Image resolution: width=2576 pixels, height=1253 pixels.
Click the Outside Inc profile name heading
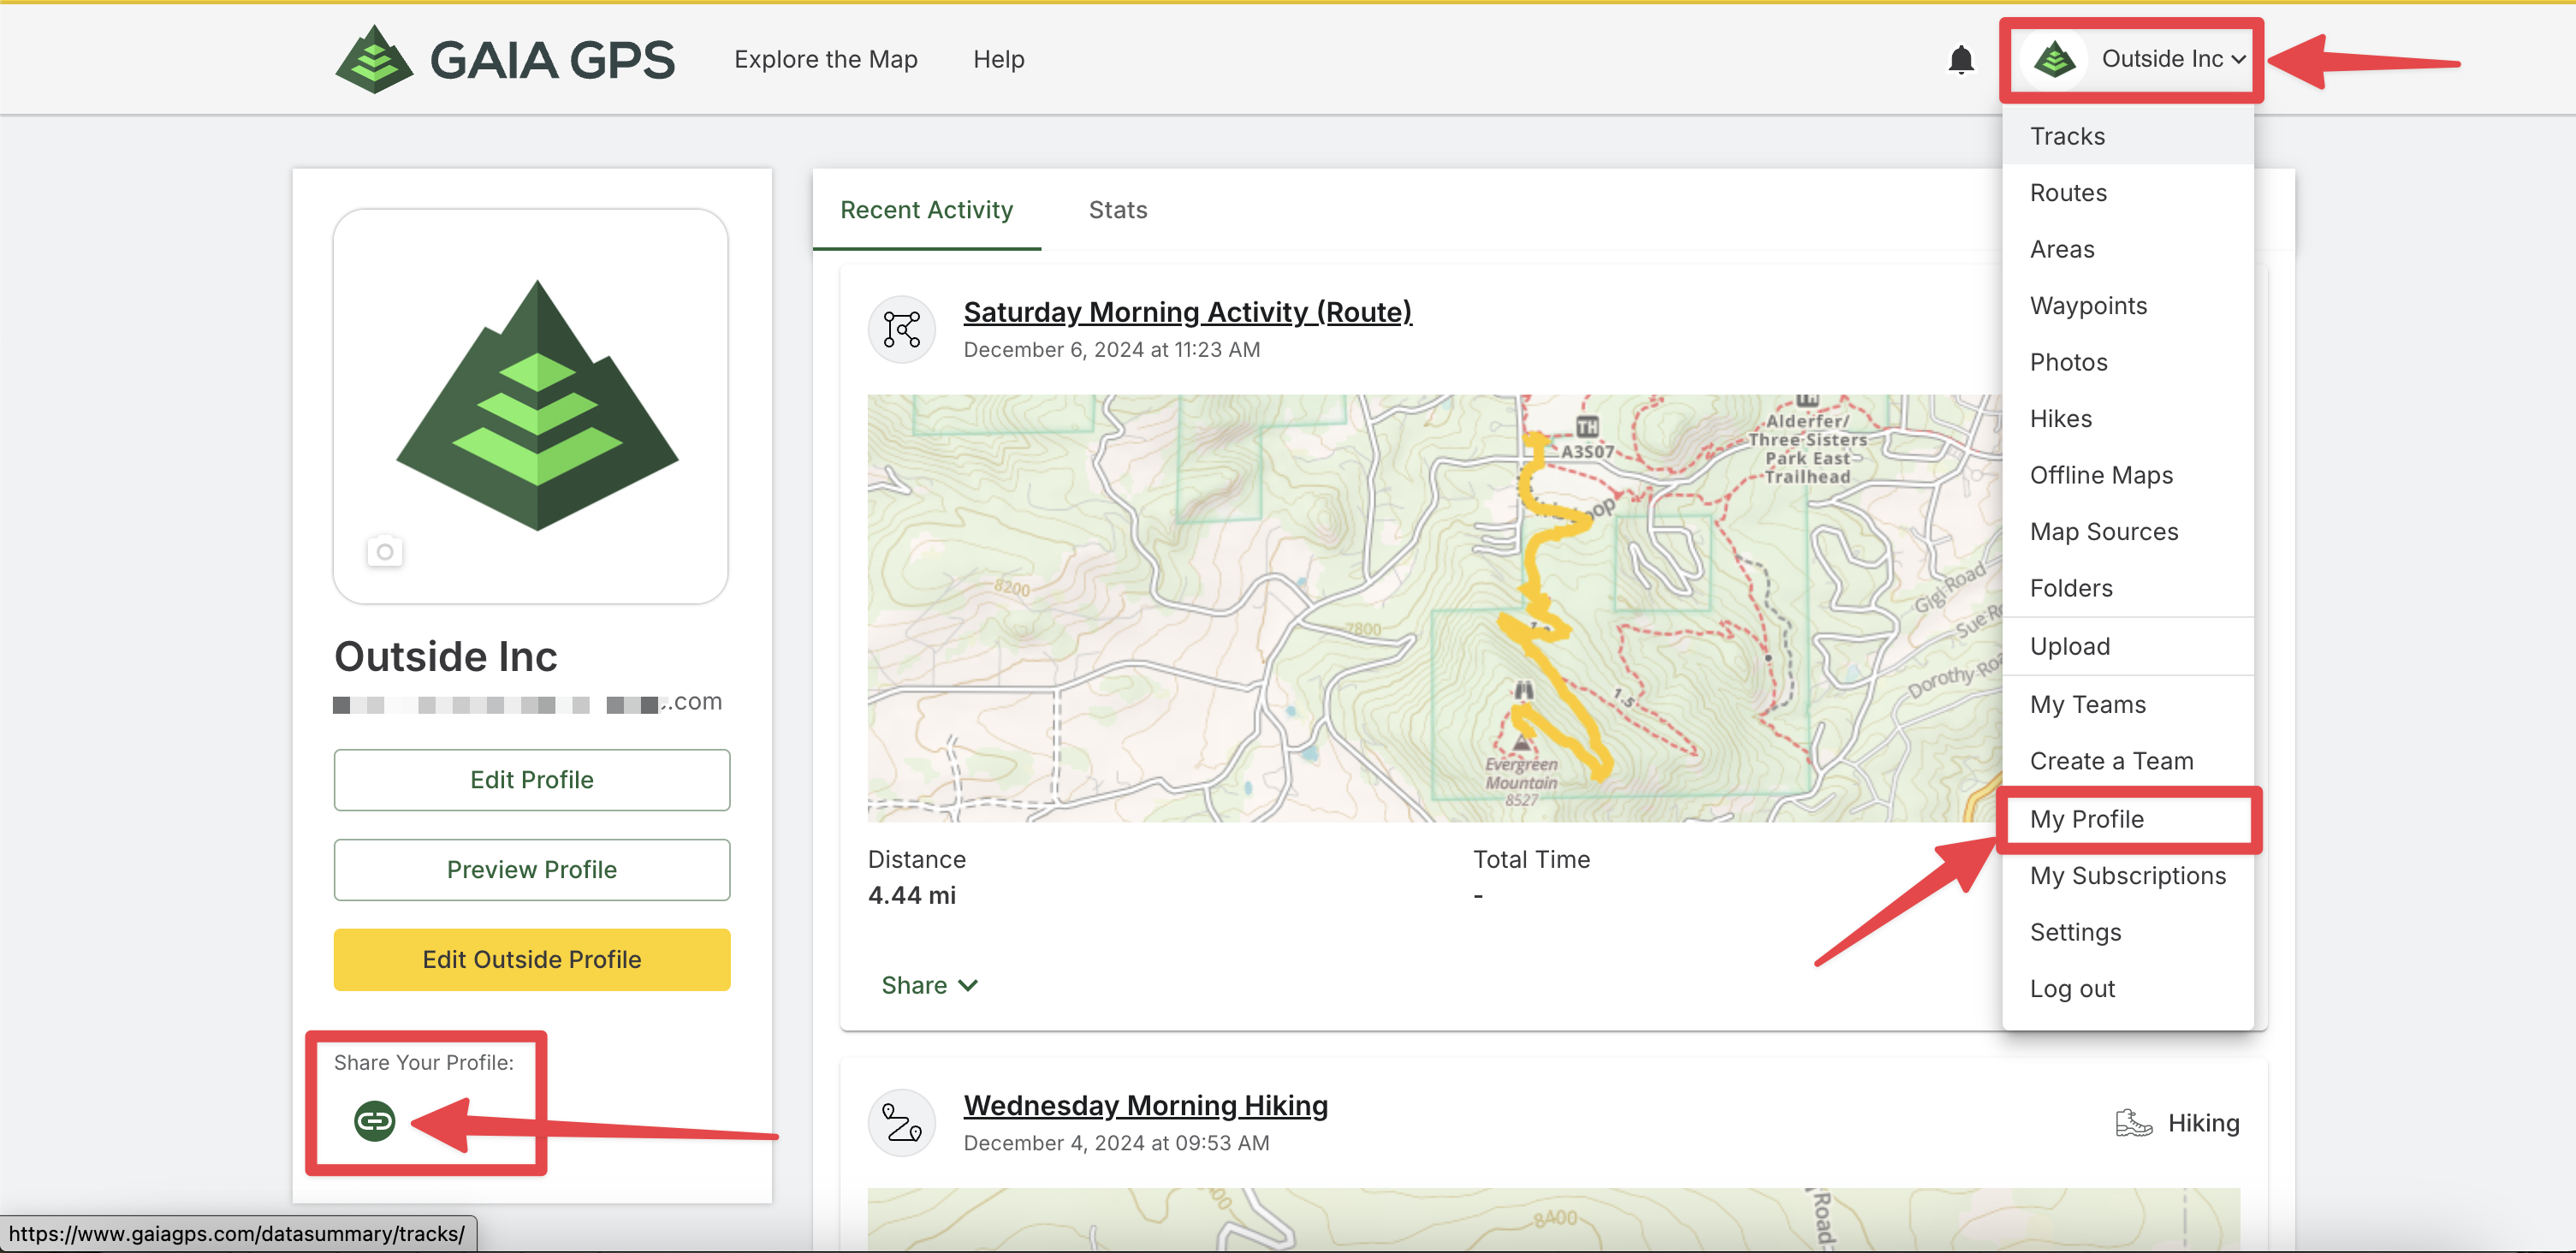click(x=445, y=656)
